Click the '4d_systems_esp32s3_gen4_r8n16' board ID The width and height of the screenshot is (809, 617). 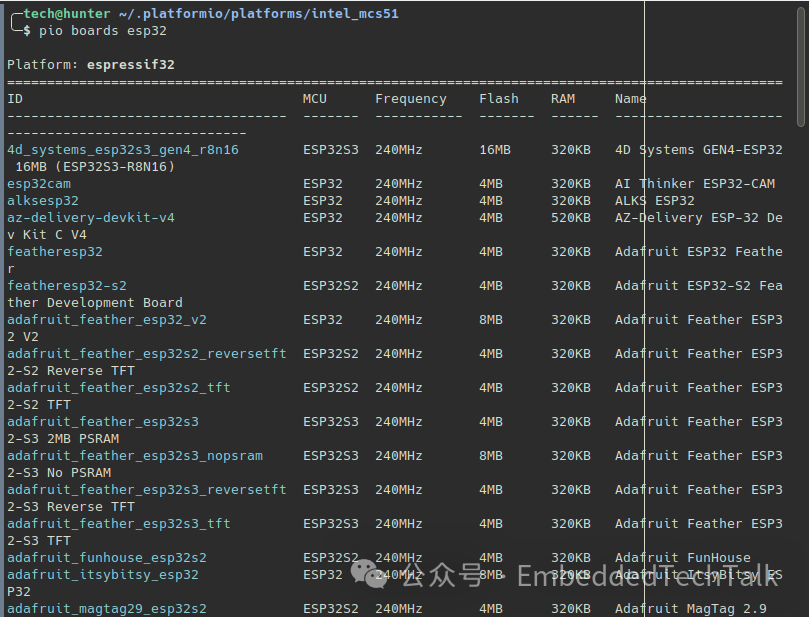123,150
